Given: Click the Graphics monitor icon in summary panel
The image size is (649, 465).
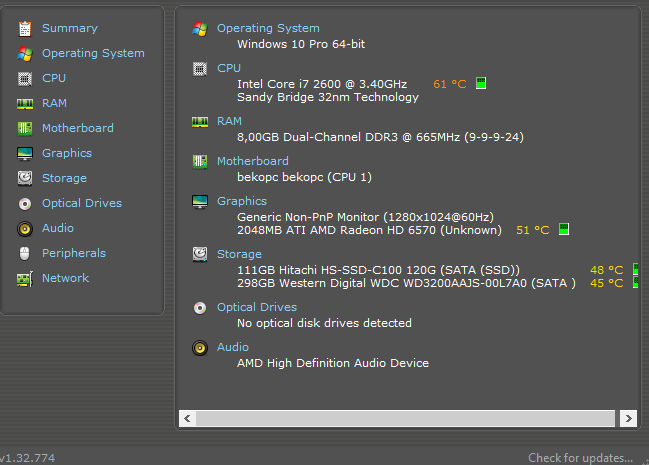Looking at the screenshot, I should (x=200, y=202).
